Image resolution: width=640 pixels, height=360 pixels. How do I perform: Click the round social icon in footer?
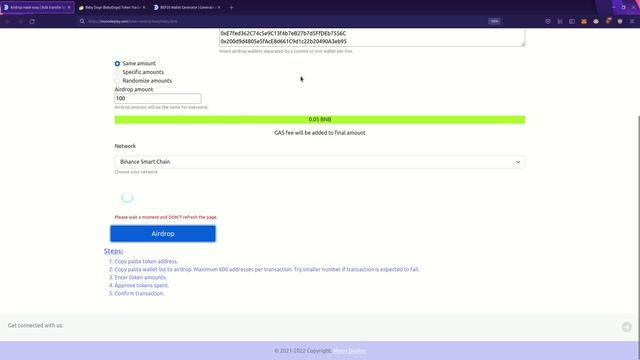pos(627,327)
